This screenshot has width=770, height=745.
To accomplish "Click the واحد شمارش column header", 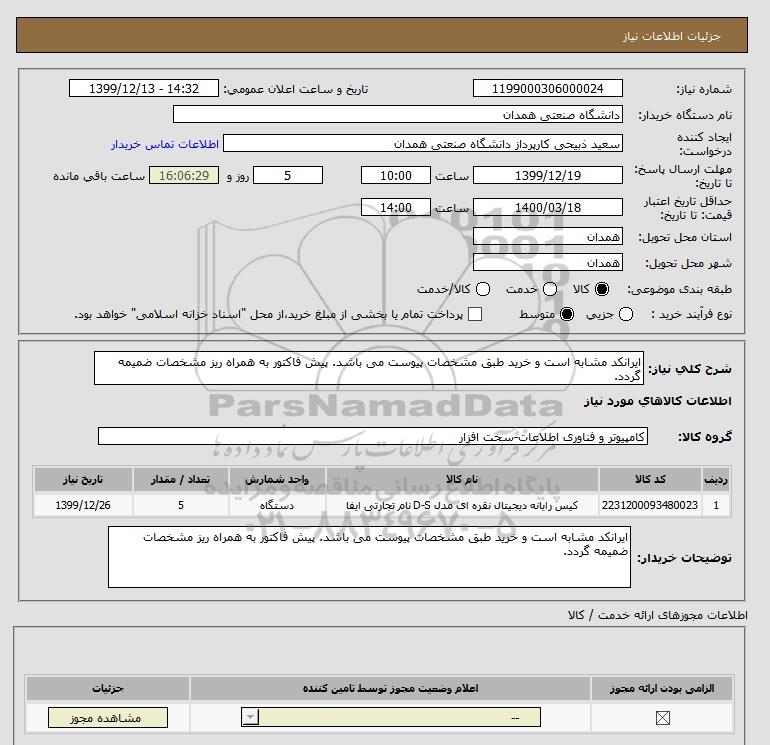I will tap(277, 479).
